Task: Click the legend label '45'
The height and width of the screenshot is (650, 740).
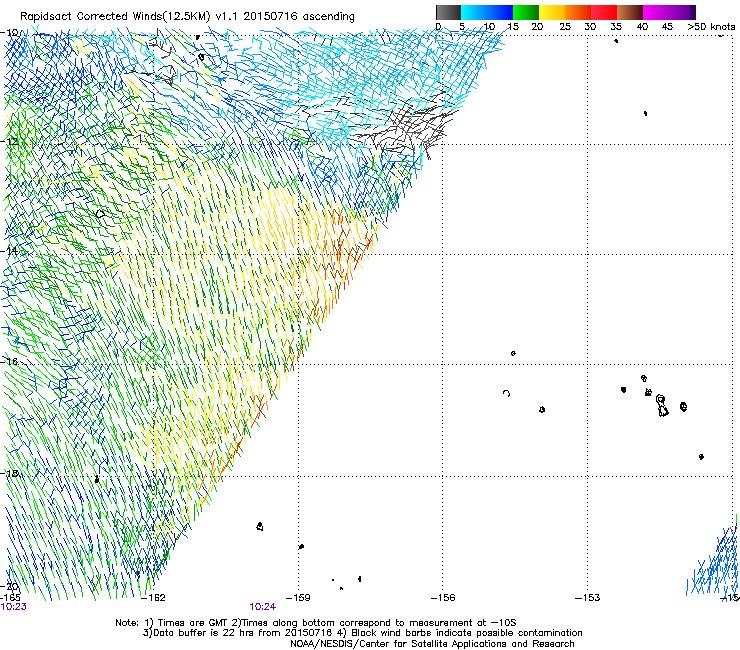Action: (667, 27)
